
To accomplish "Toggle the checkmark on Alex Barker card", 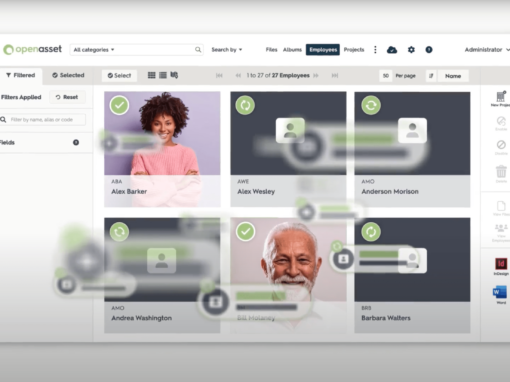I will point(119,105).
